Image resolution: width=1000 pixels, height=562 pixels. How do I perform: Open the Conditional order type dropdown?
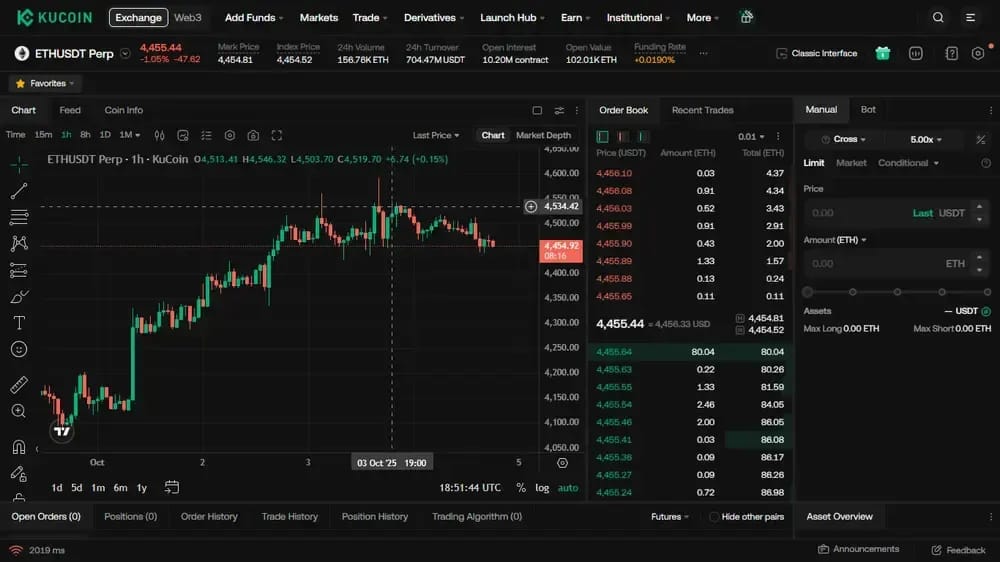tap(908, 163)
